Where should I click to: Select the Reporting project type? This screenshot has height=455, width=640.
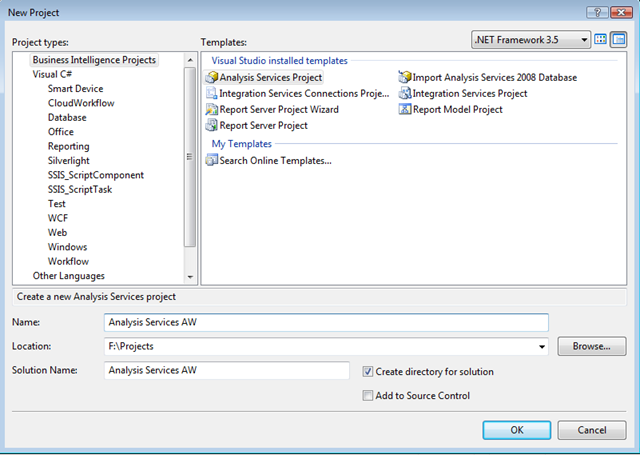pyautogui.click(x=69, y=146)
